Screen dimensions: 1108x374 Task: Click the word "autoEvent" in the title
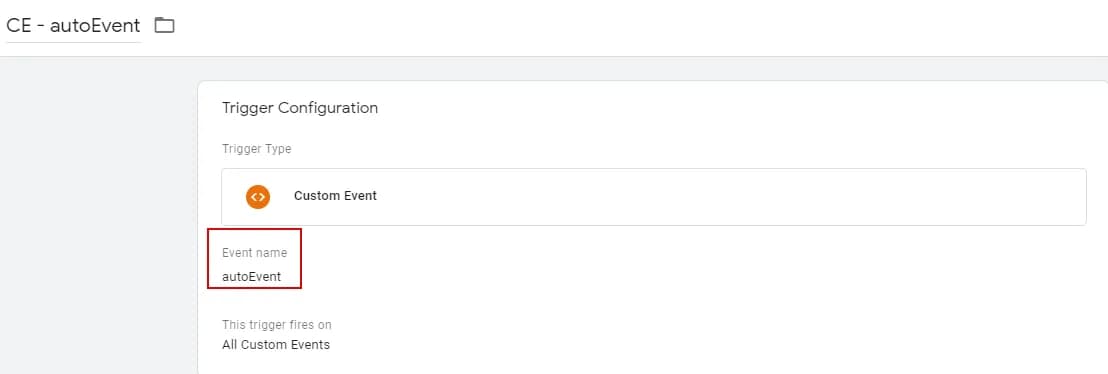95,25
